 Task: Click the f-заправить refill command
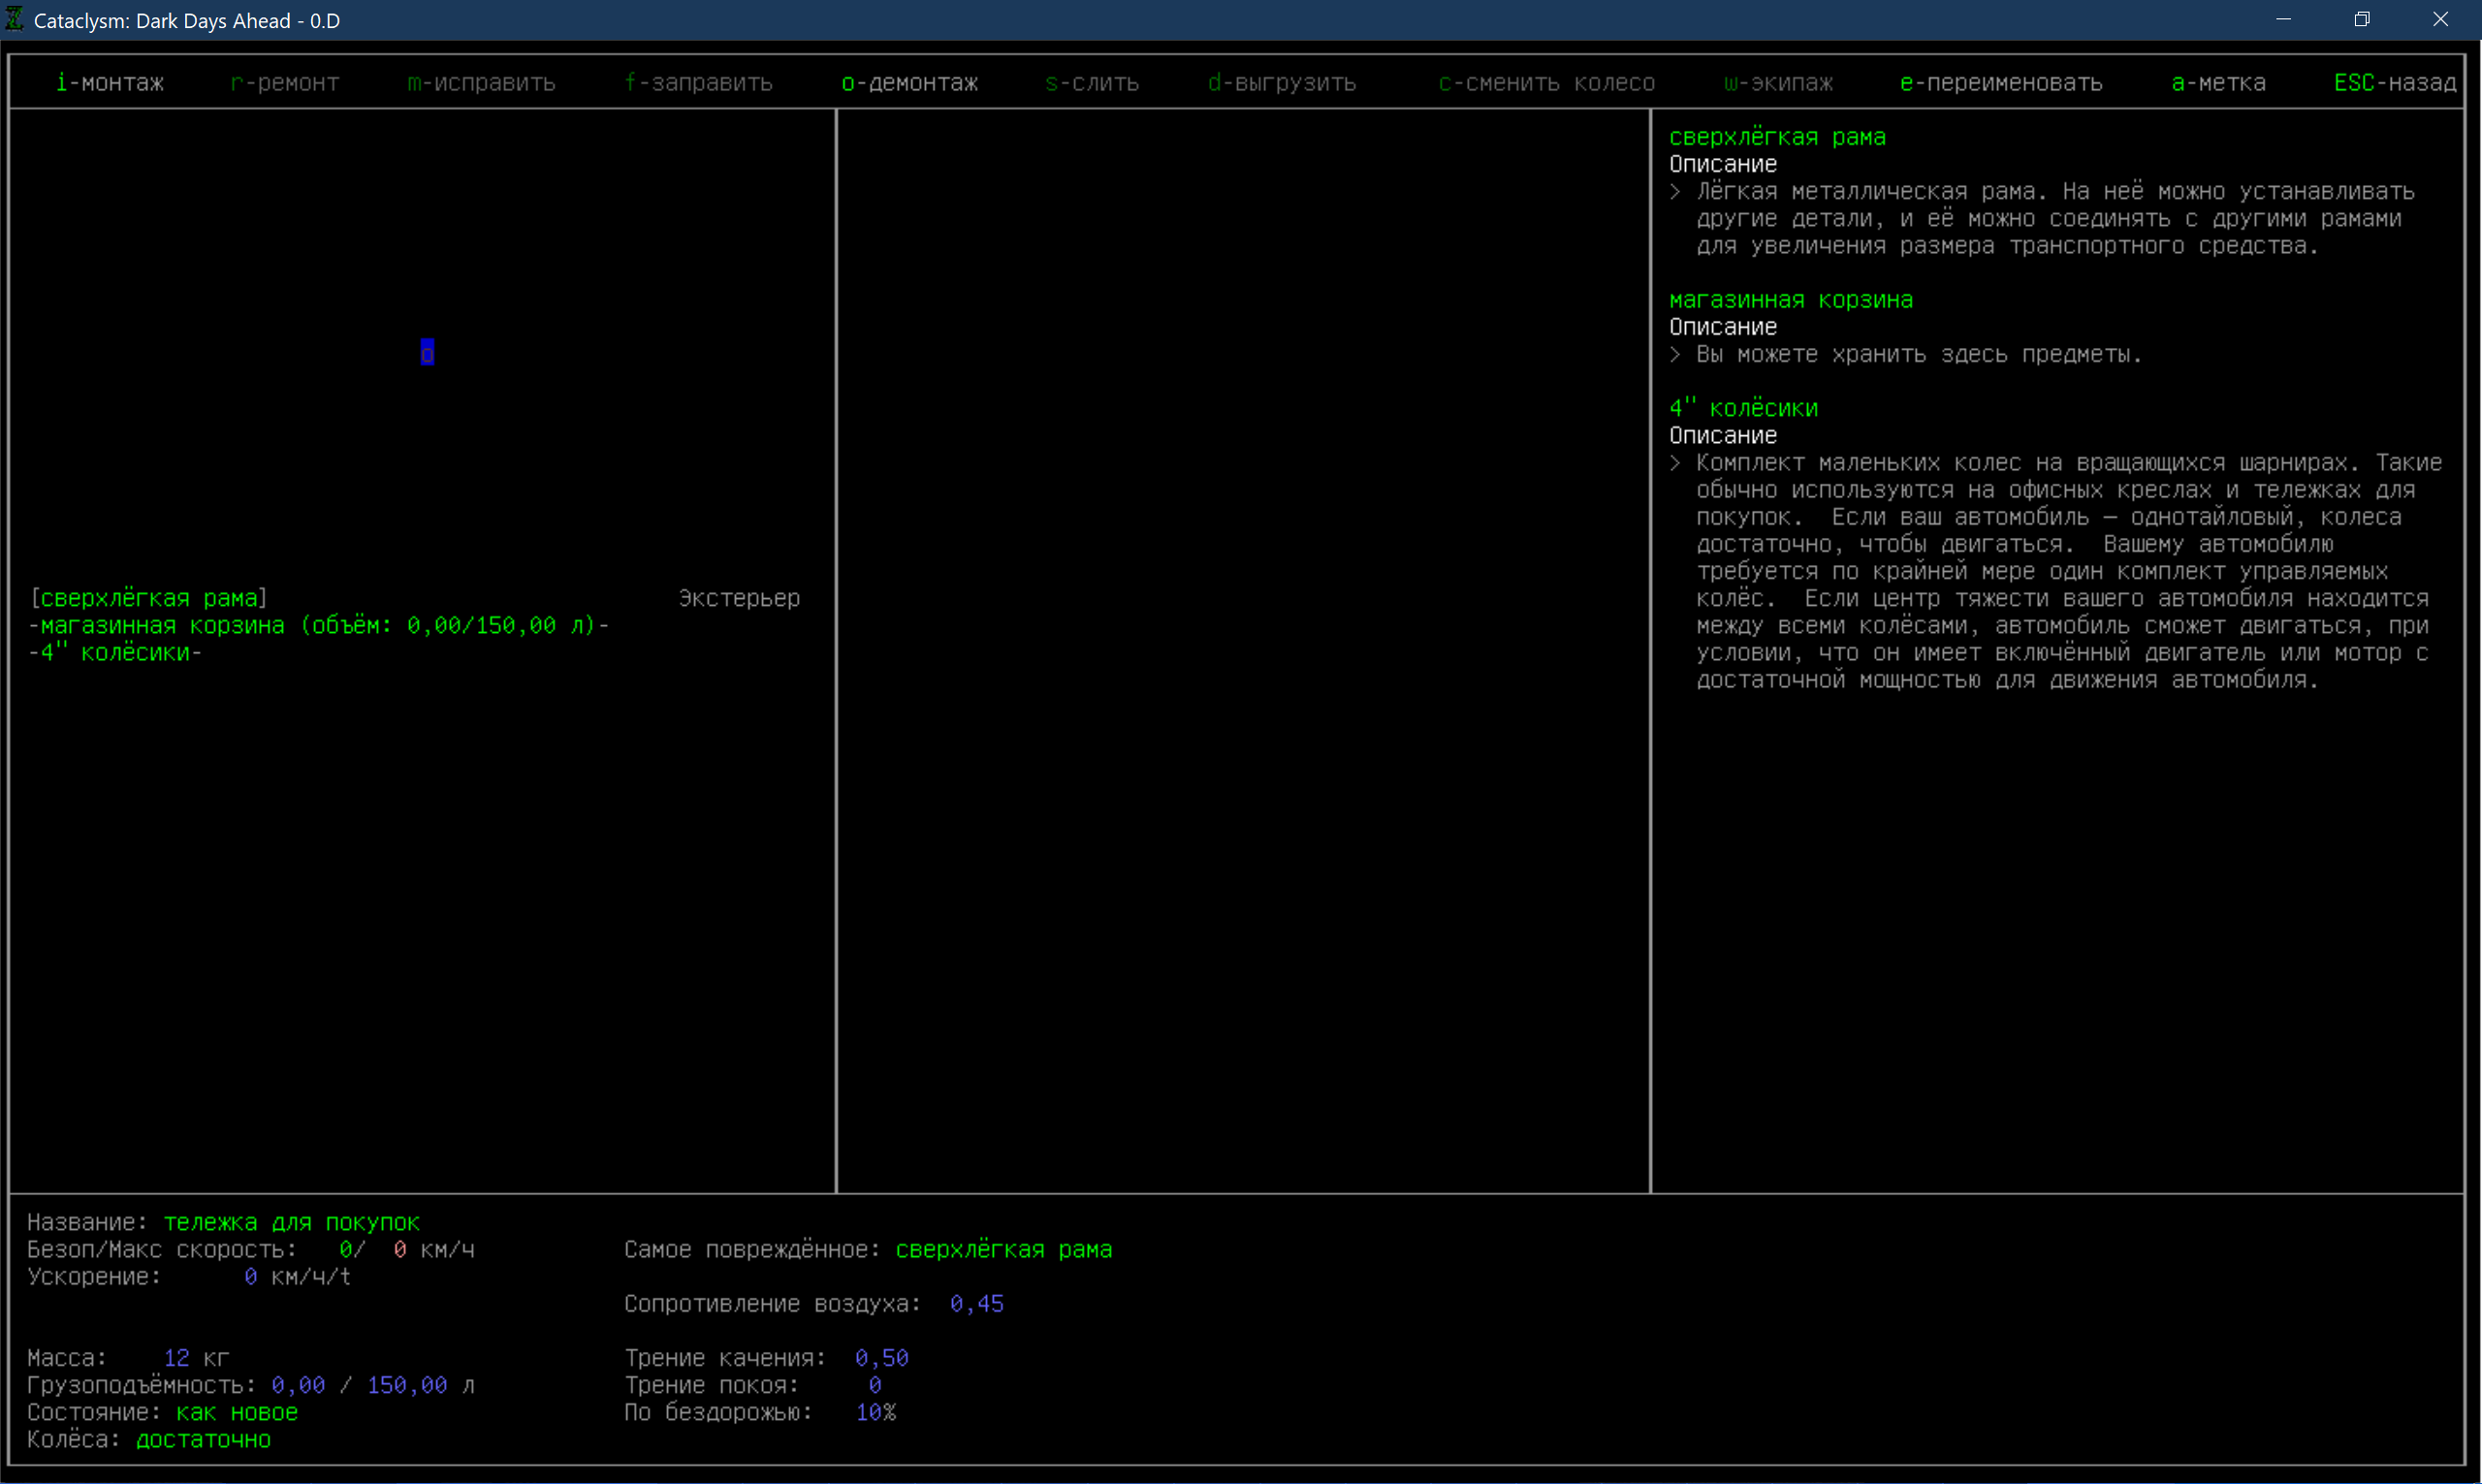tap(698, 83)
